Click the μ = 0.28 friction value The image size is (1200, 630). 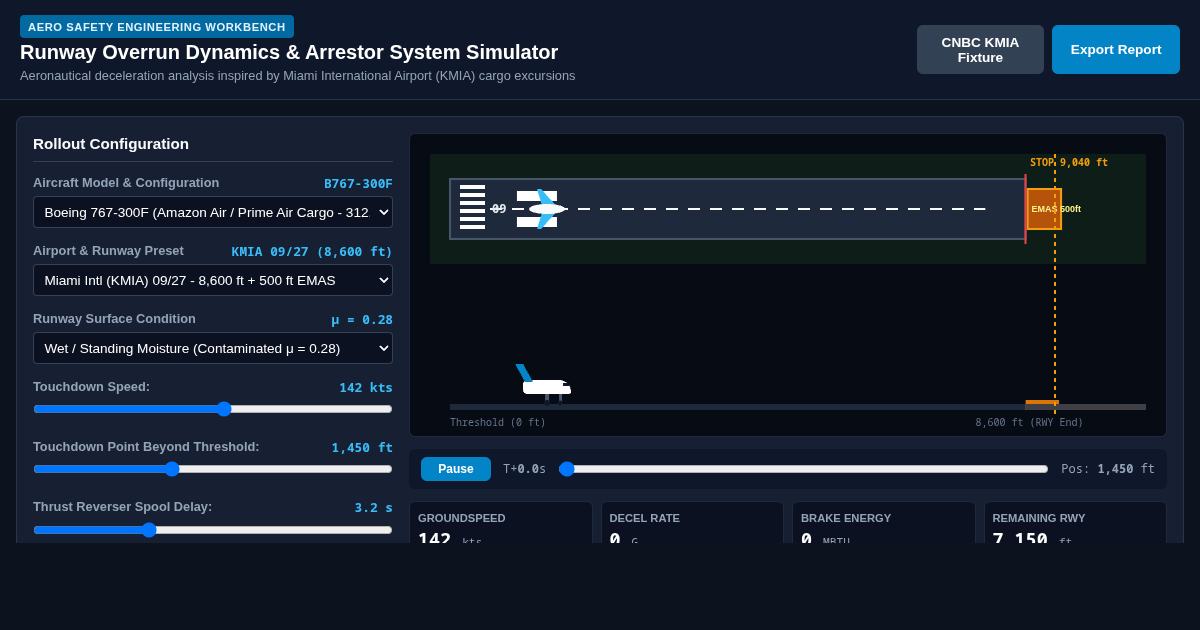pos(362,319)
